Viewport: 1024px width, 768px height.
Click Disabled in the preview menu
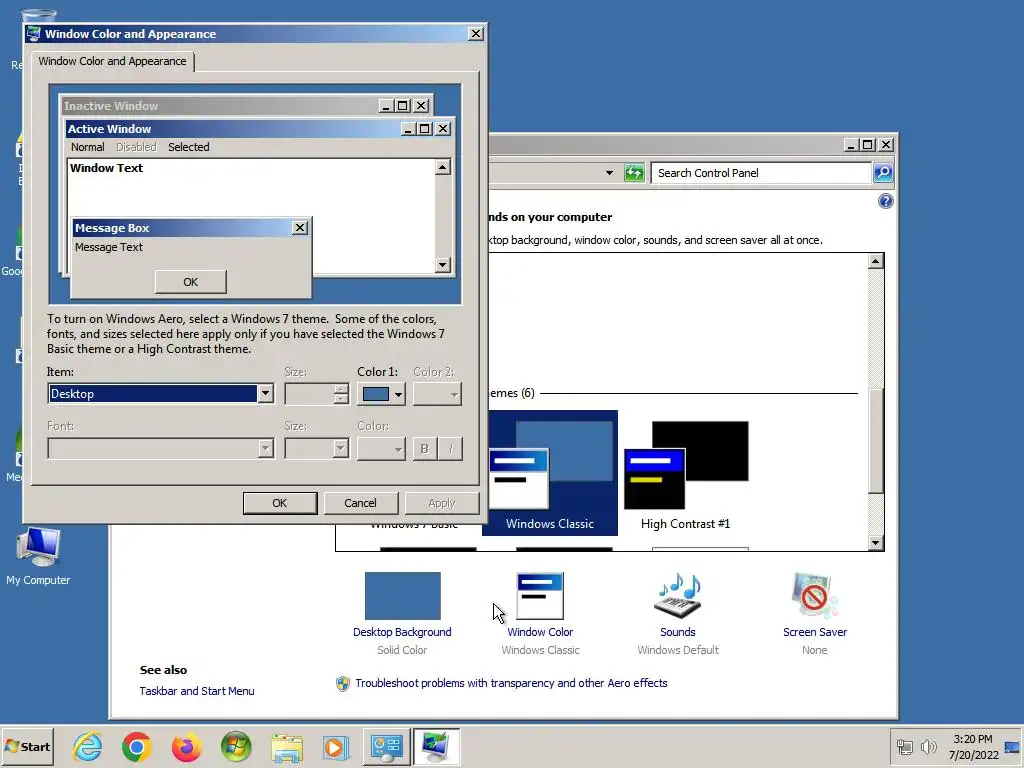[136, 147]
